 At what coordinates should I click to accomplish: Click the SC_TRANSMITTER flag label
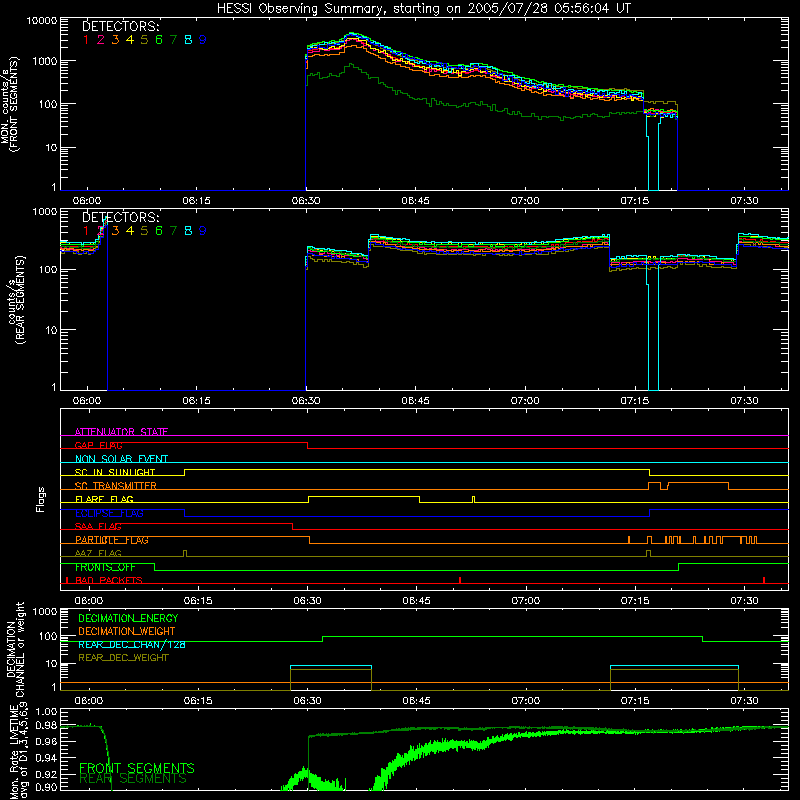coord(115,486)
